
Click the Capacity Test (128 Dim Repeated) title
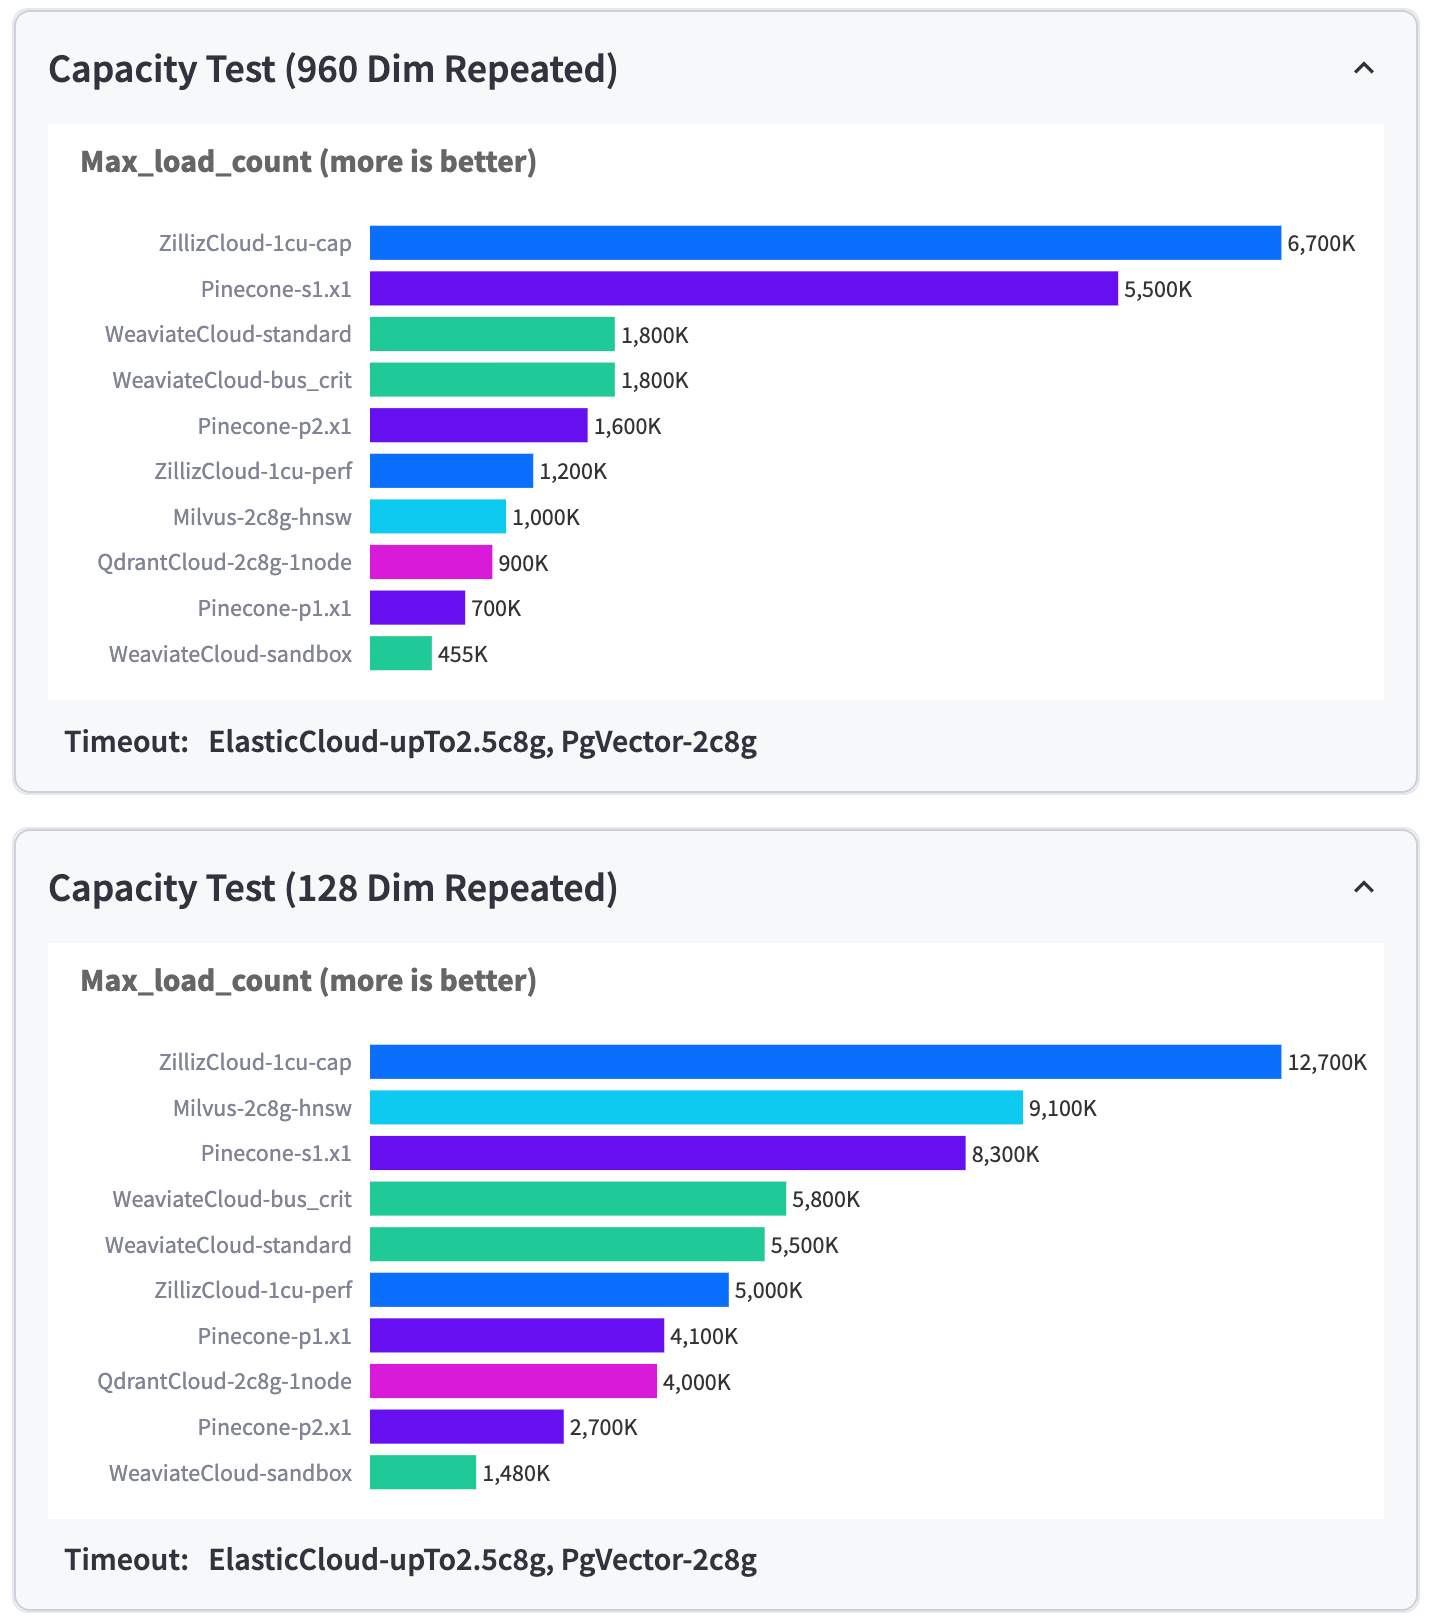[x=333, y=889]
